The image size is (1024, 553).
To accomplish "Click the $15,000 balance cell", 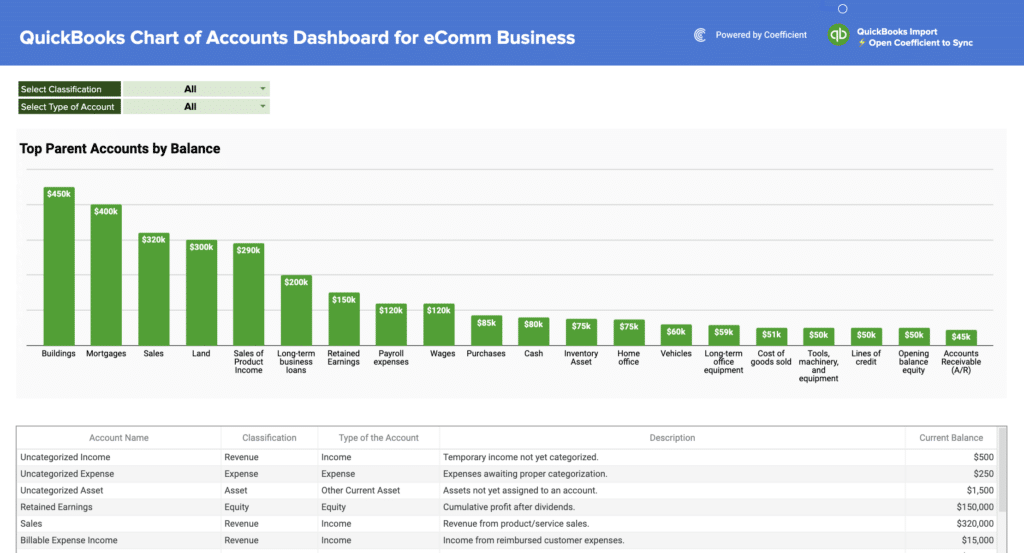I will tap(951, 541).
